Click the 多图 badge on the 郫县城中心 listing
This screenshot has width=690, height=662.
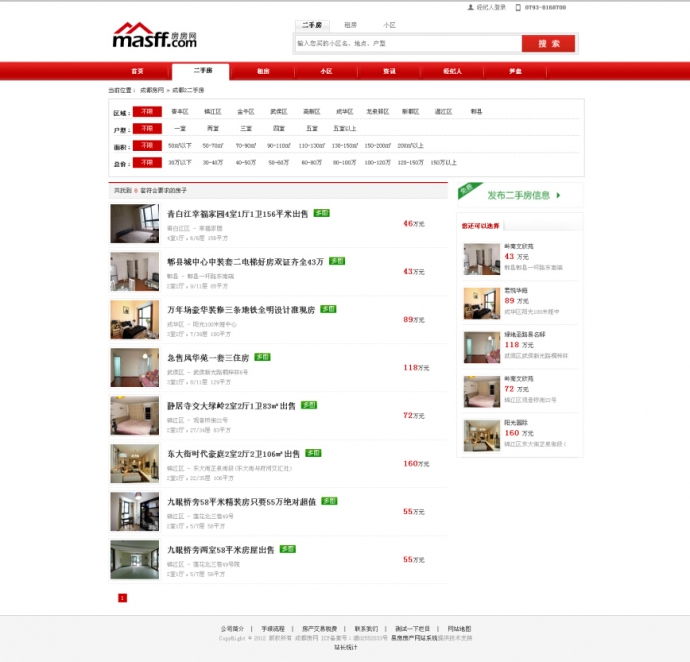(x=337, y=261)
